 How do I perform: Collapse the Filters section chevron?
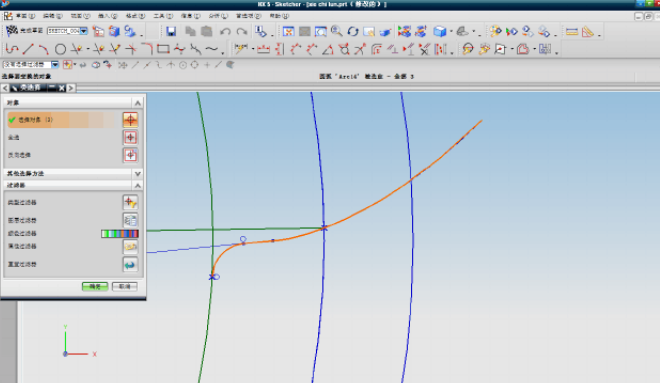click(137, 185)
